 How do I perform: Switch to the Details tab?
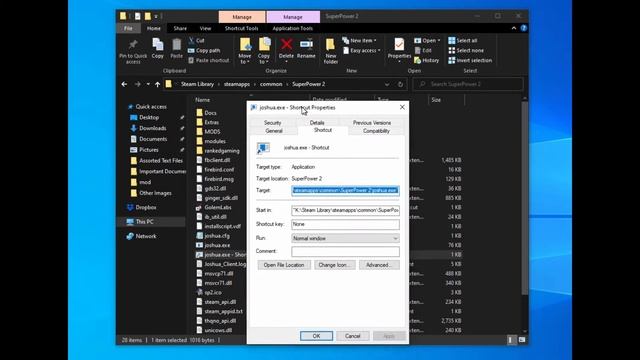(317, 122)
